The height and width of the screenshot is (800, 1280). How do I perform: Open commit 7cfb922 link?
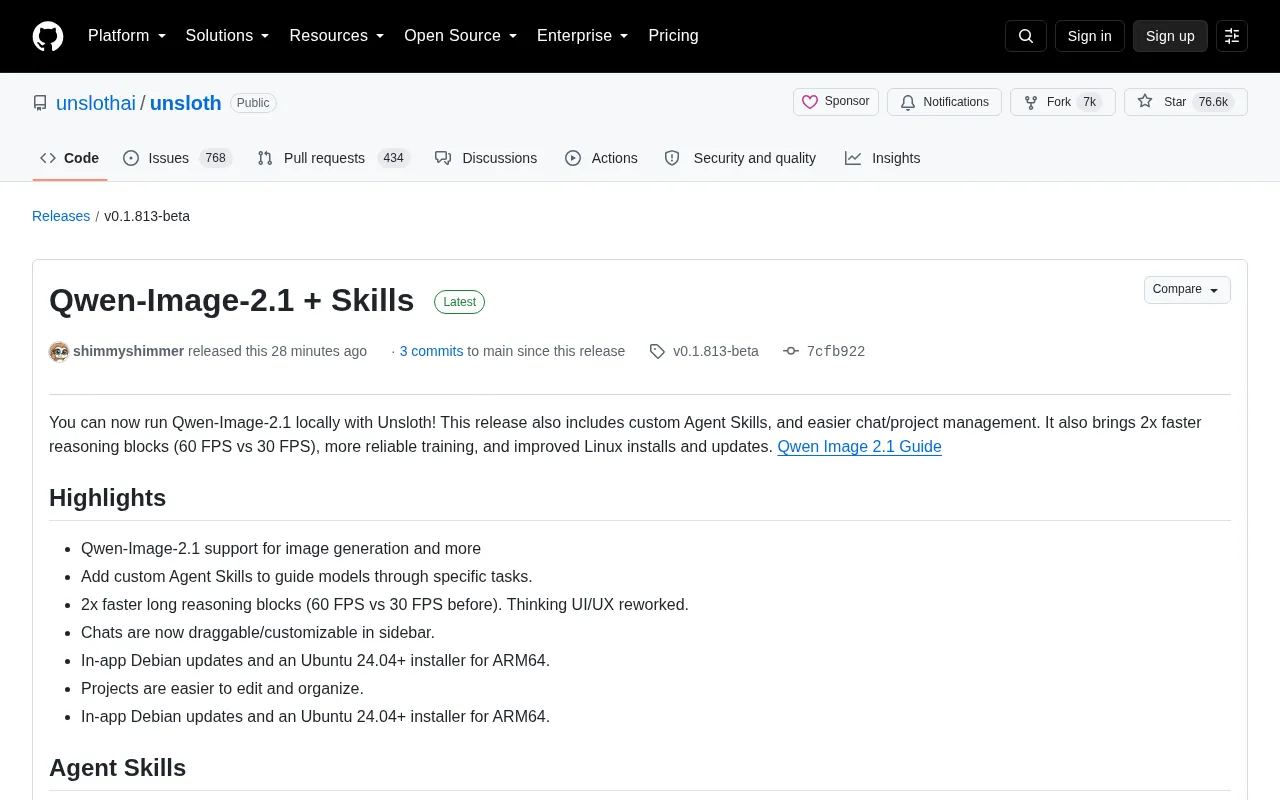click(x=836, y=351)
